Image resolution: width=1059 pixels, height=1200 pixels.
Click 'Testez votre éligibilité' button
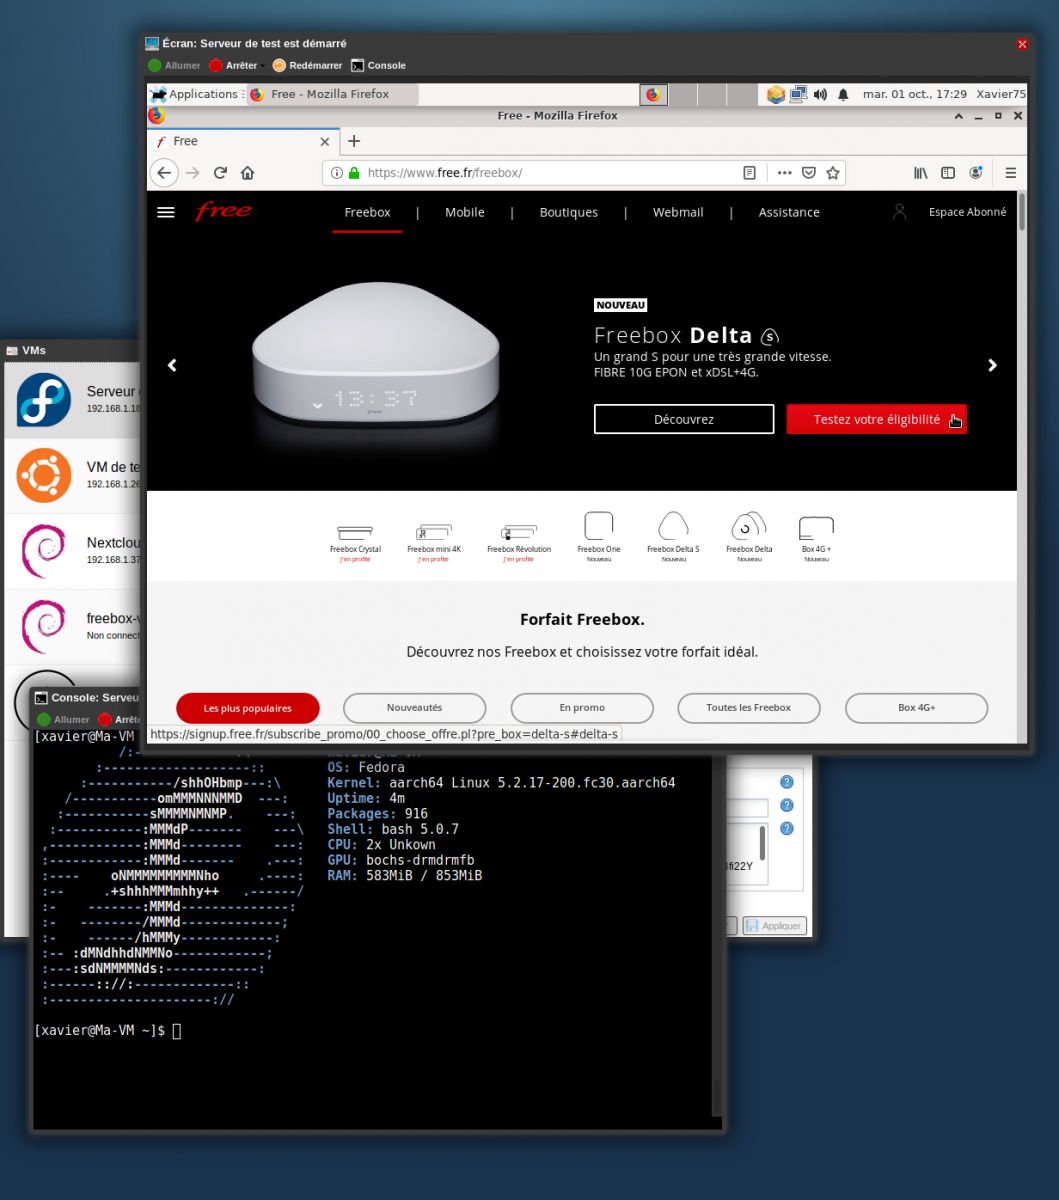pos(876,419)
